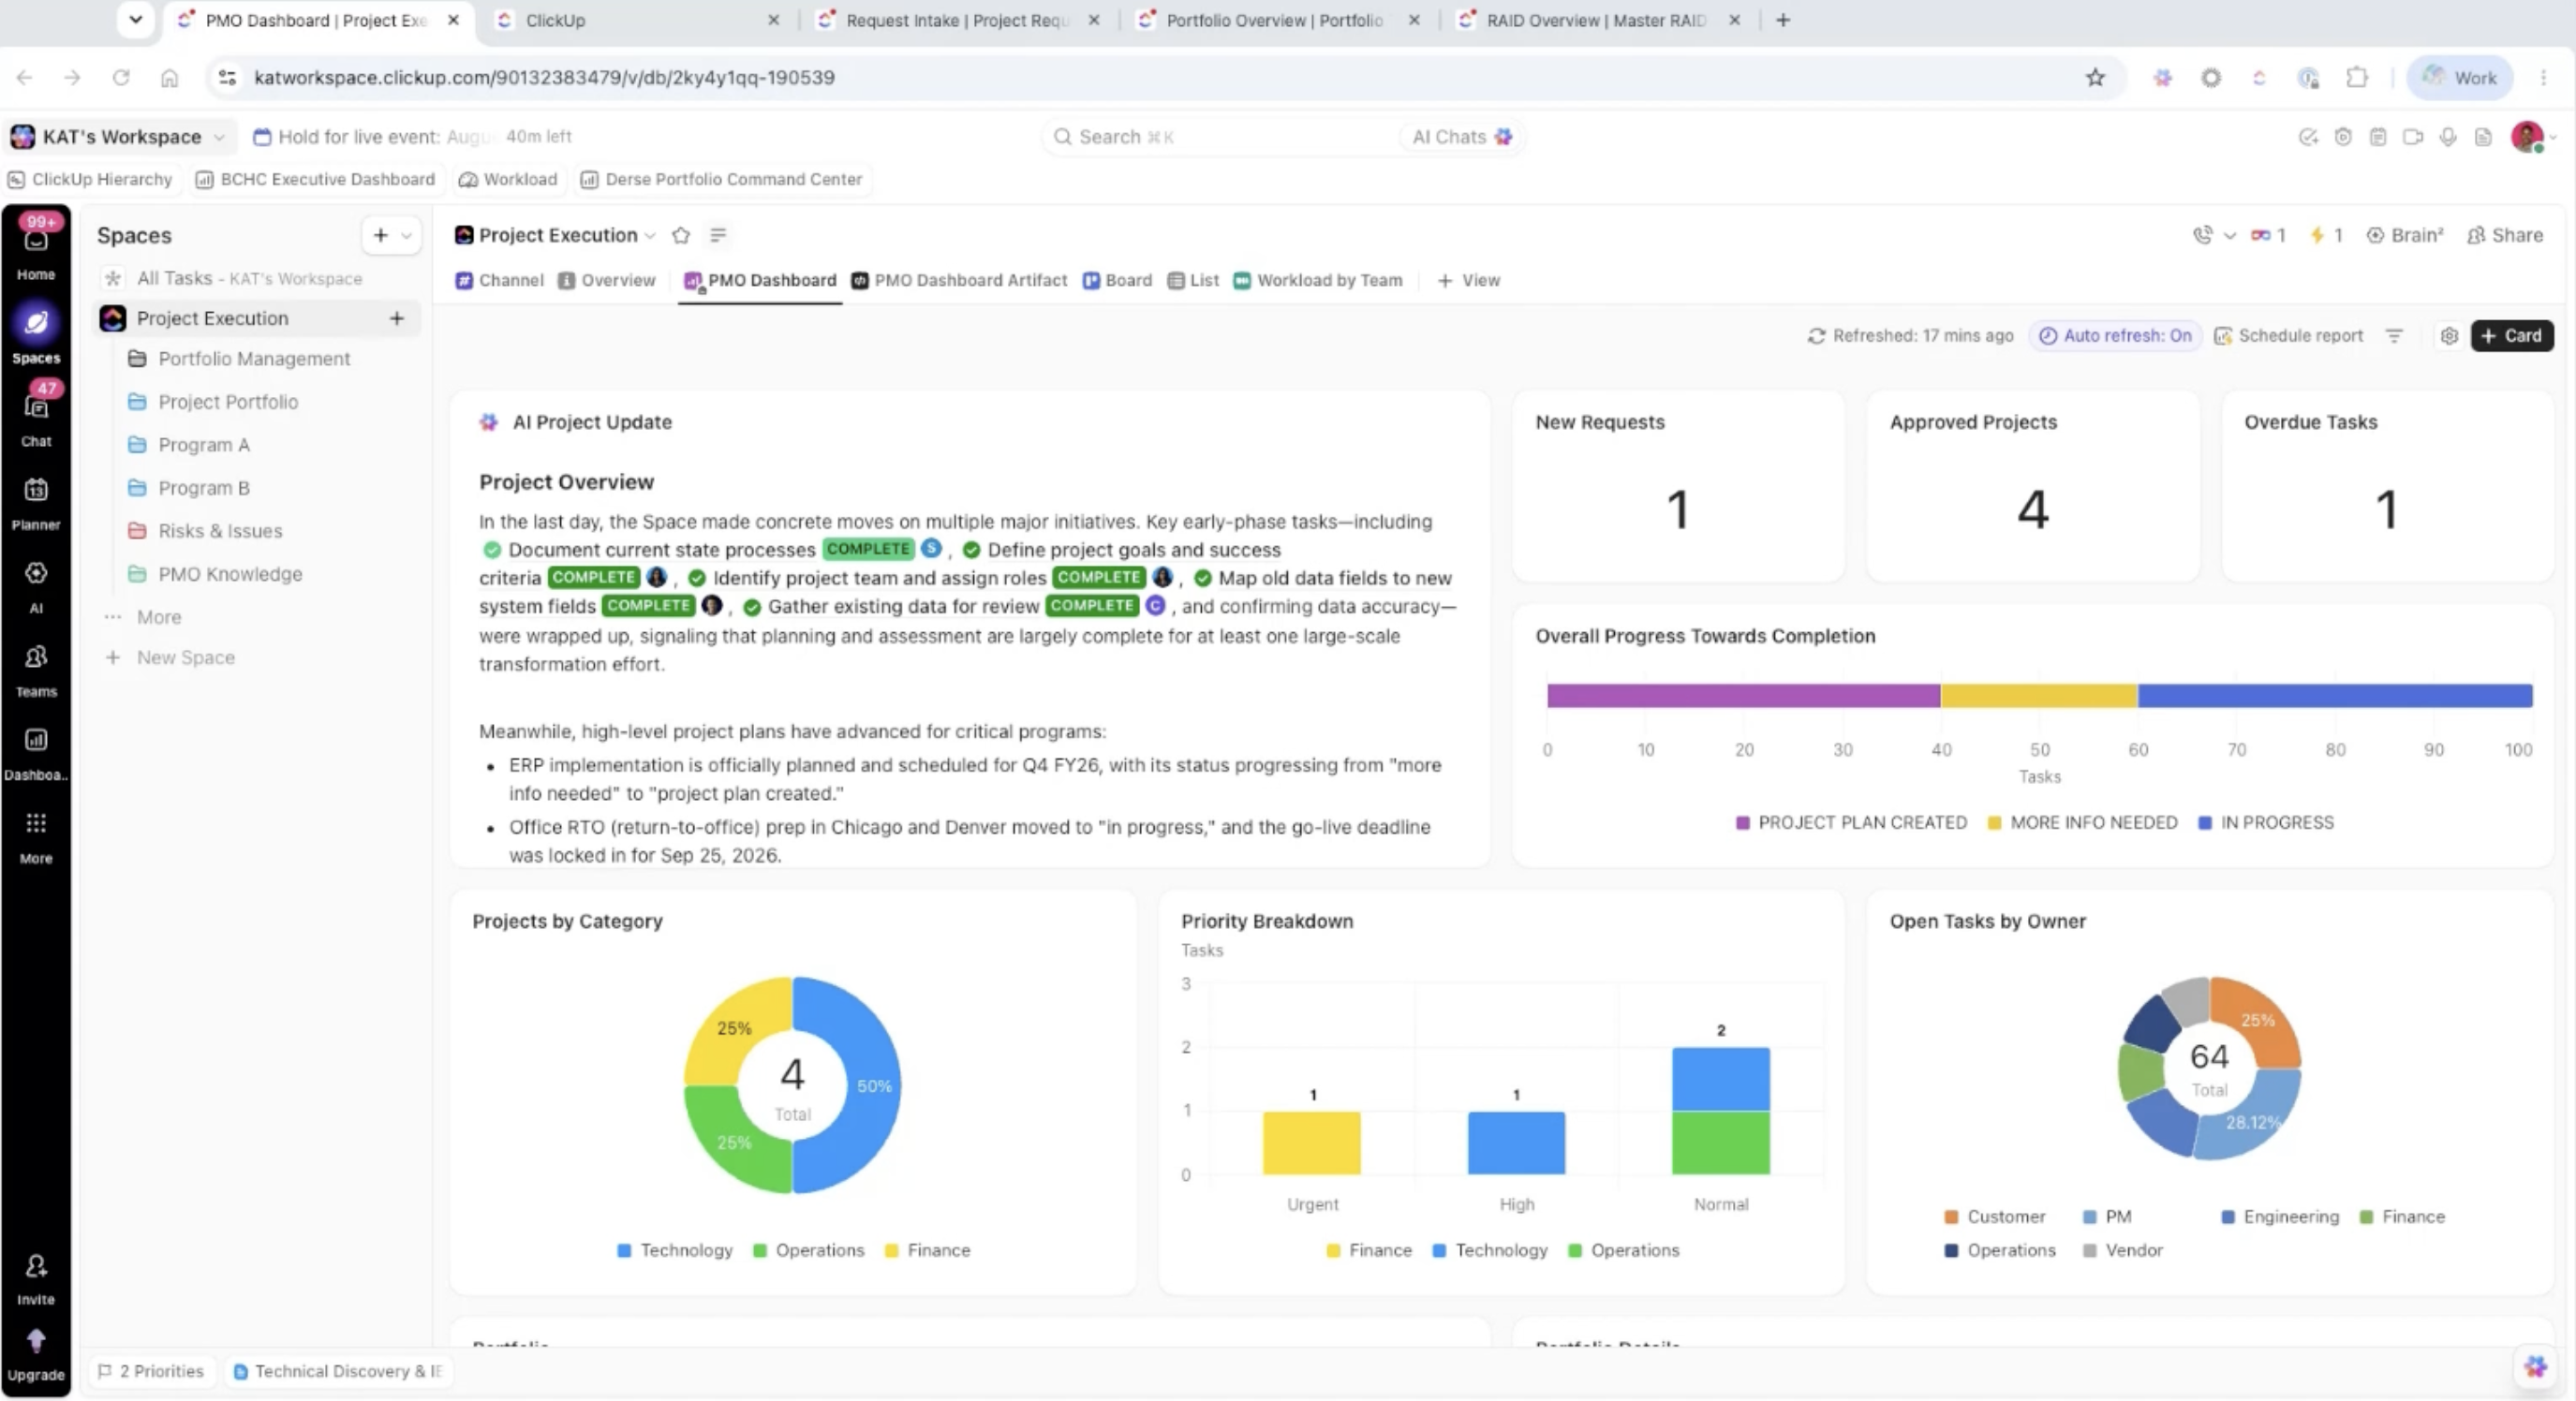2576x1401 pixels.
Task: Open the More apps grid icon
Action: (36, 834)
